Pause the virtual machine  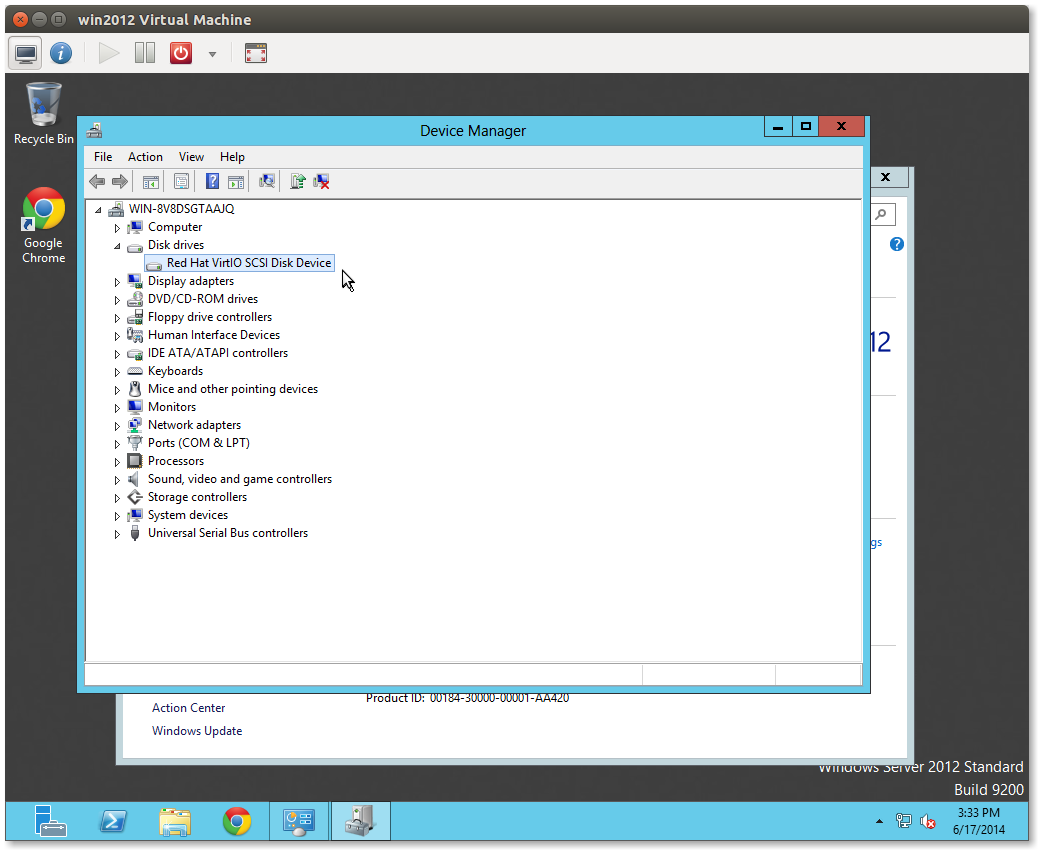click(145, 53)
